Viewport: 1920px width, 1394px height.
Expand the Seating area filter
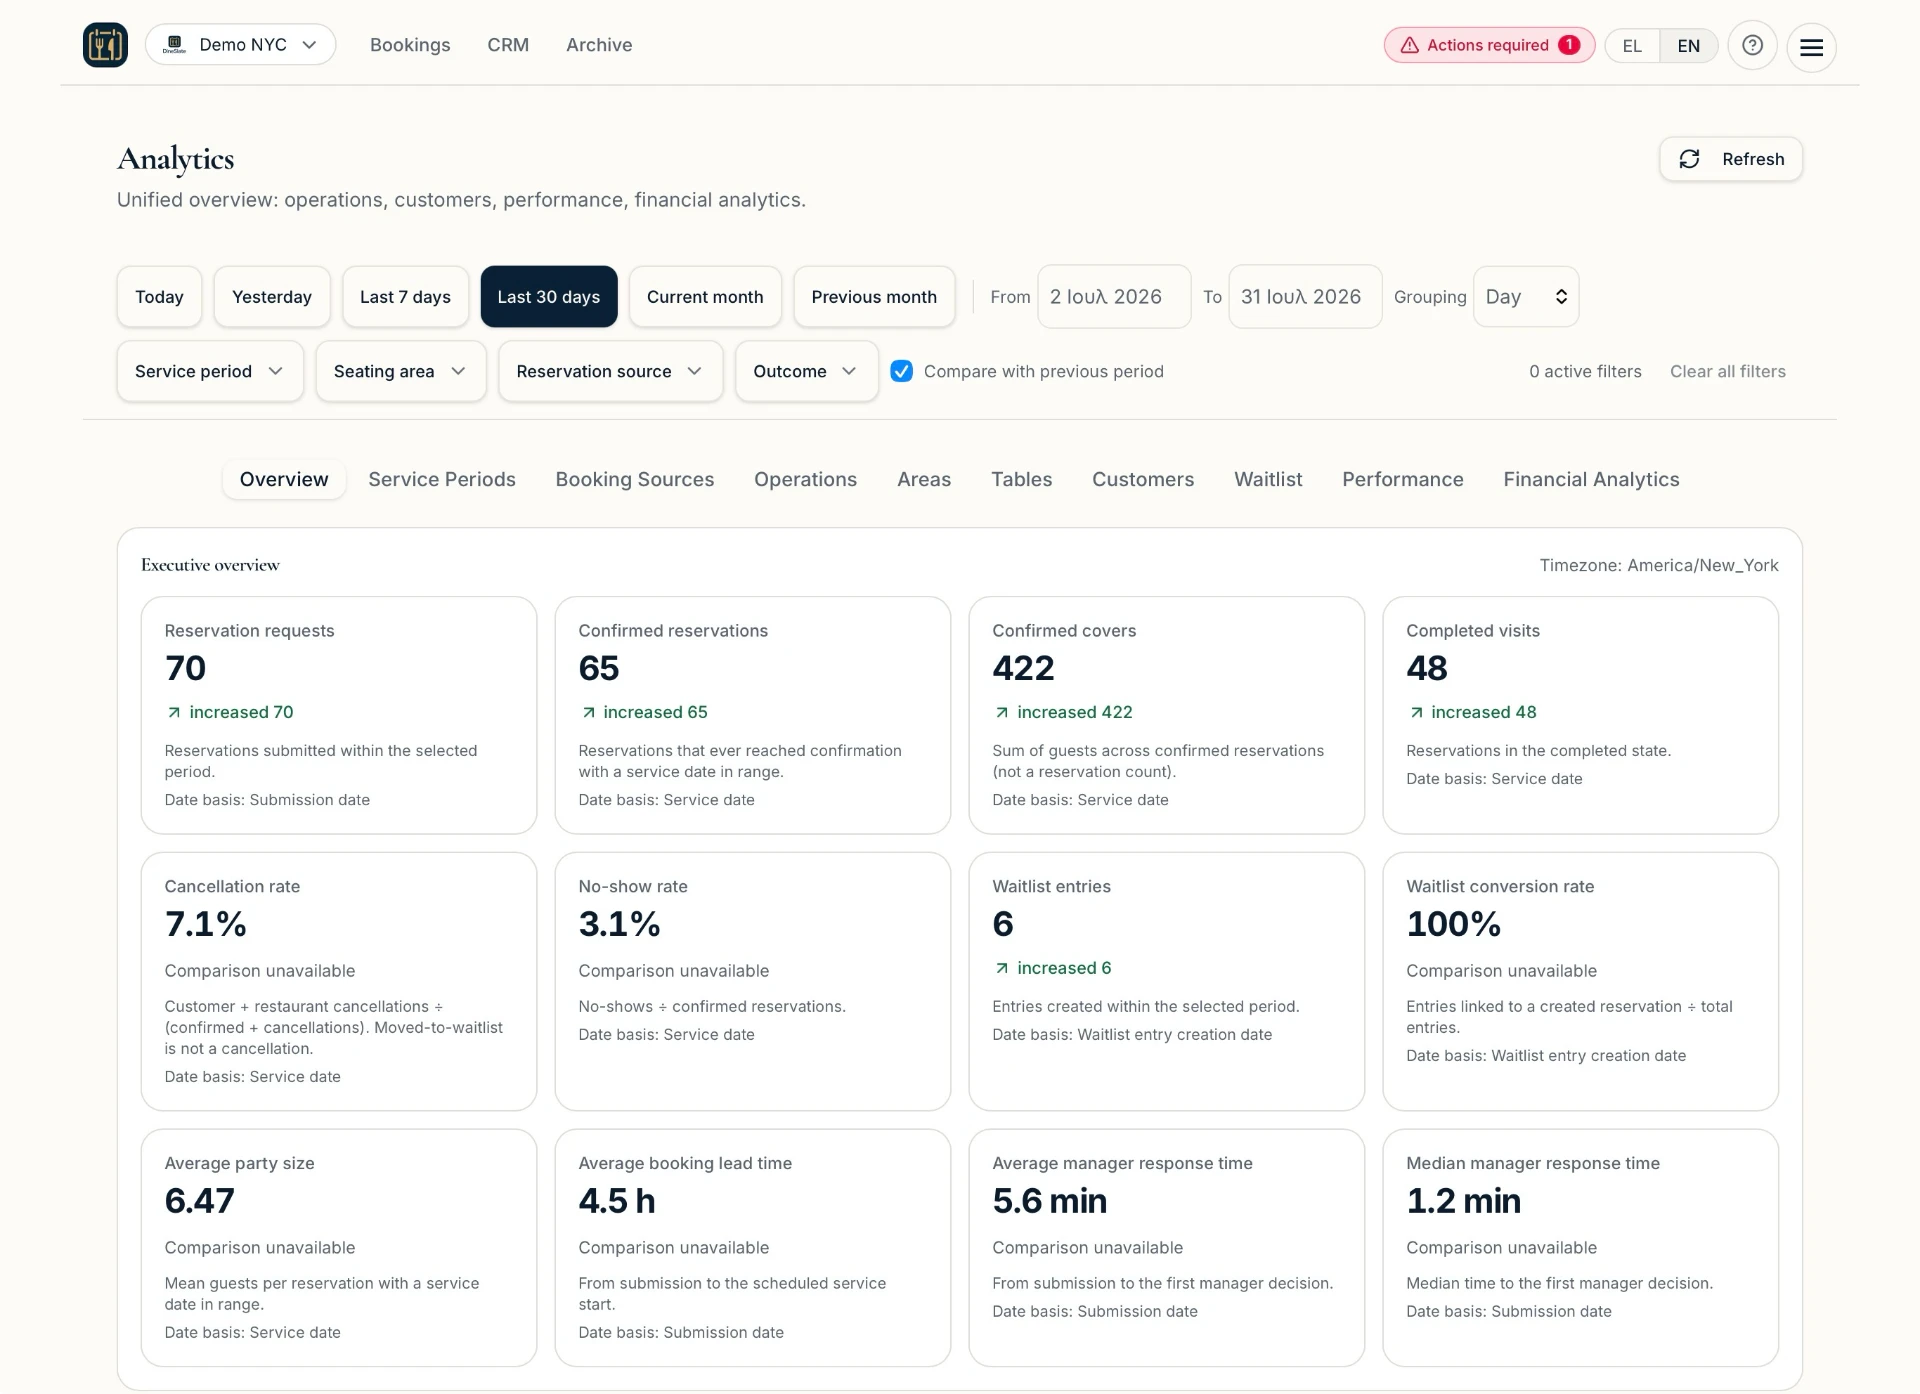[x=401, y=371]
